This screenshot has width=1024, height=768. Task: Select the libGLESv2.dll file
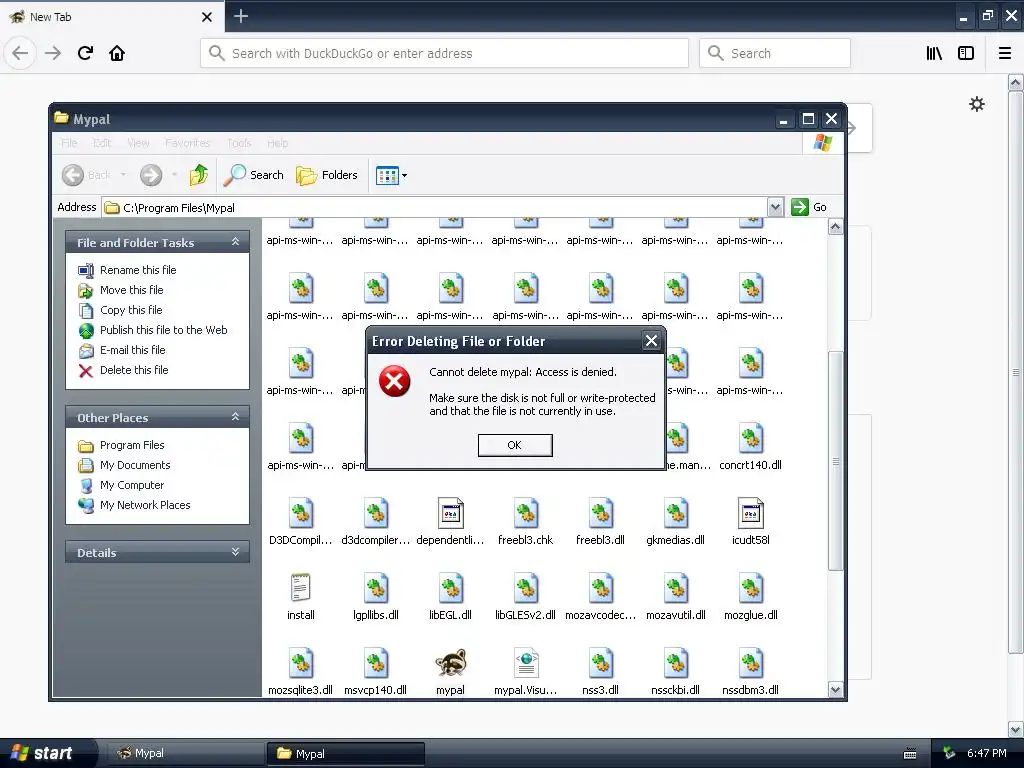[525, 598]
